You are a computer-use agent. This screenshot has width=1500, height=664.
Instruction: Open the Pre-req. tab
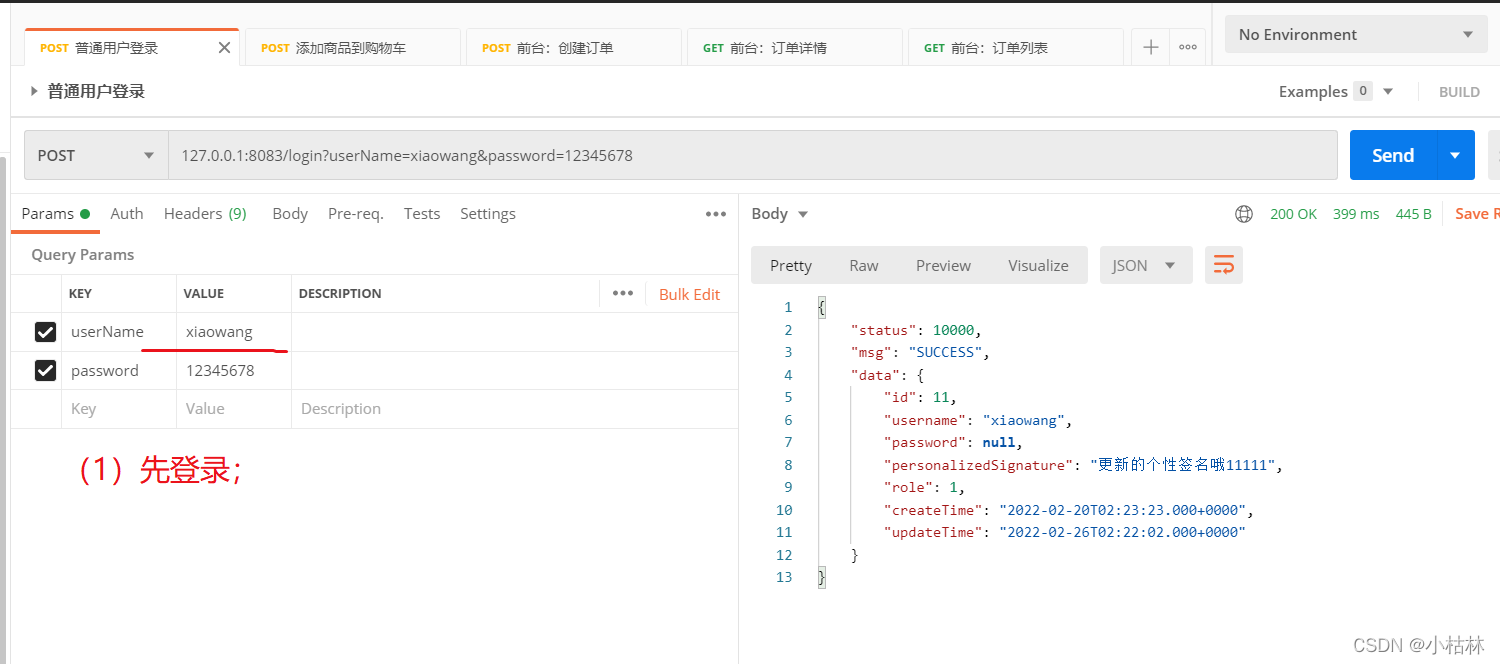point(356,214)
